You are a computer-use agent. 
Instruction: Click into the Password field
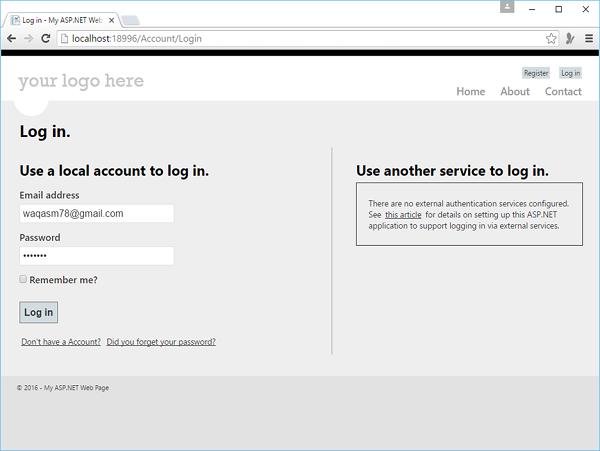(x=97, y=256)
